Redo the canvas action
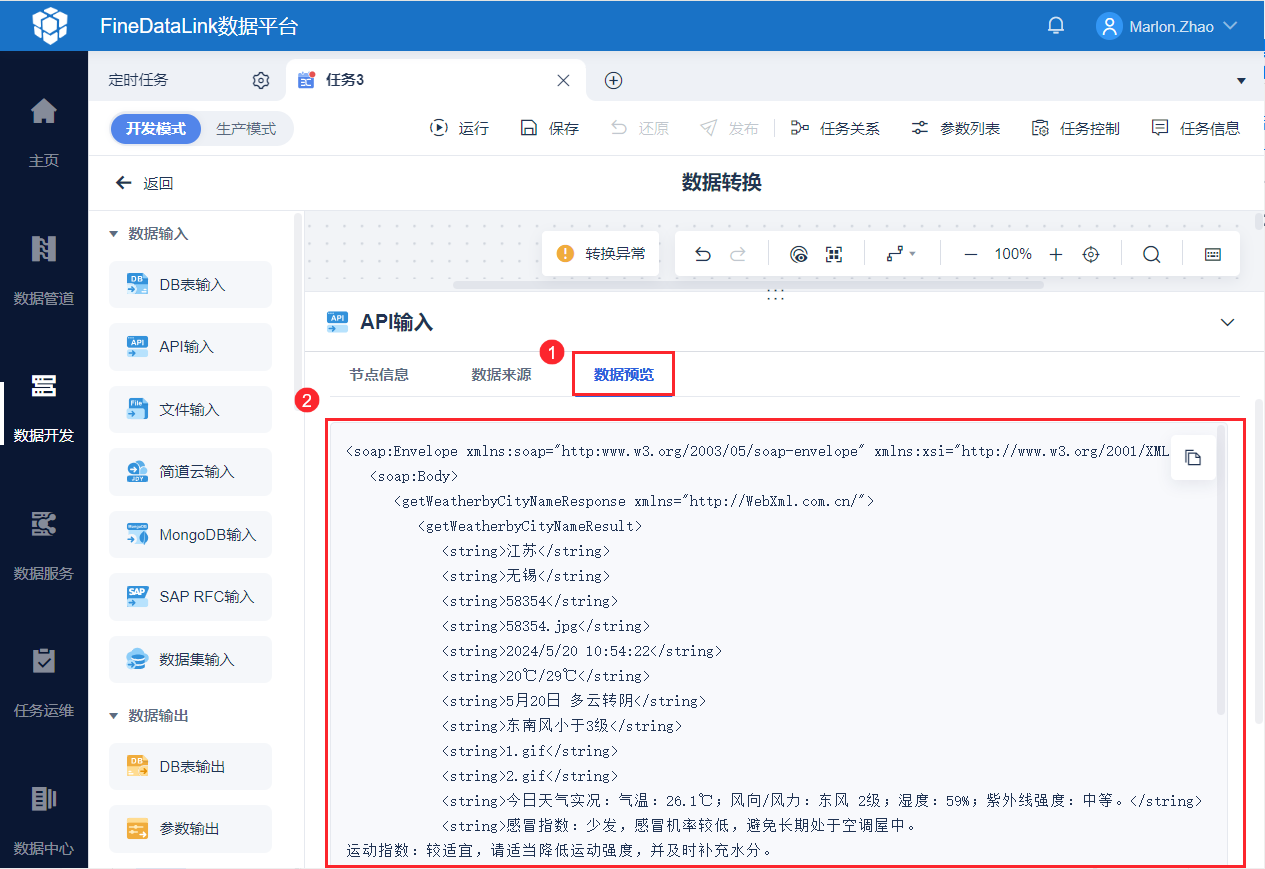This screenshot has width=1265, height=869. (738, 254)
